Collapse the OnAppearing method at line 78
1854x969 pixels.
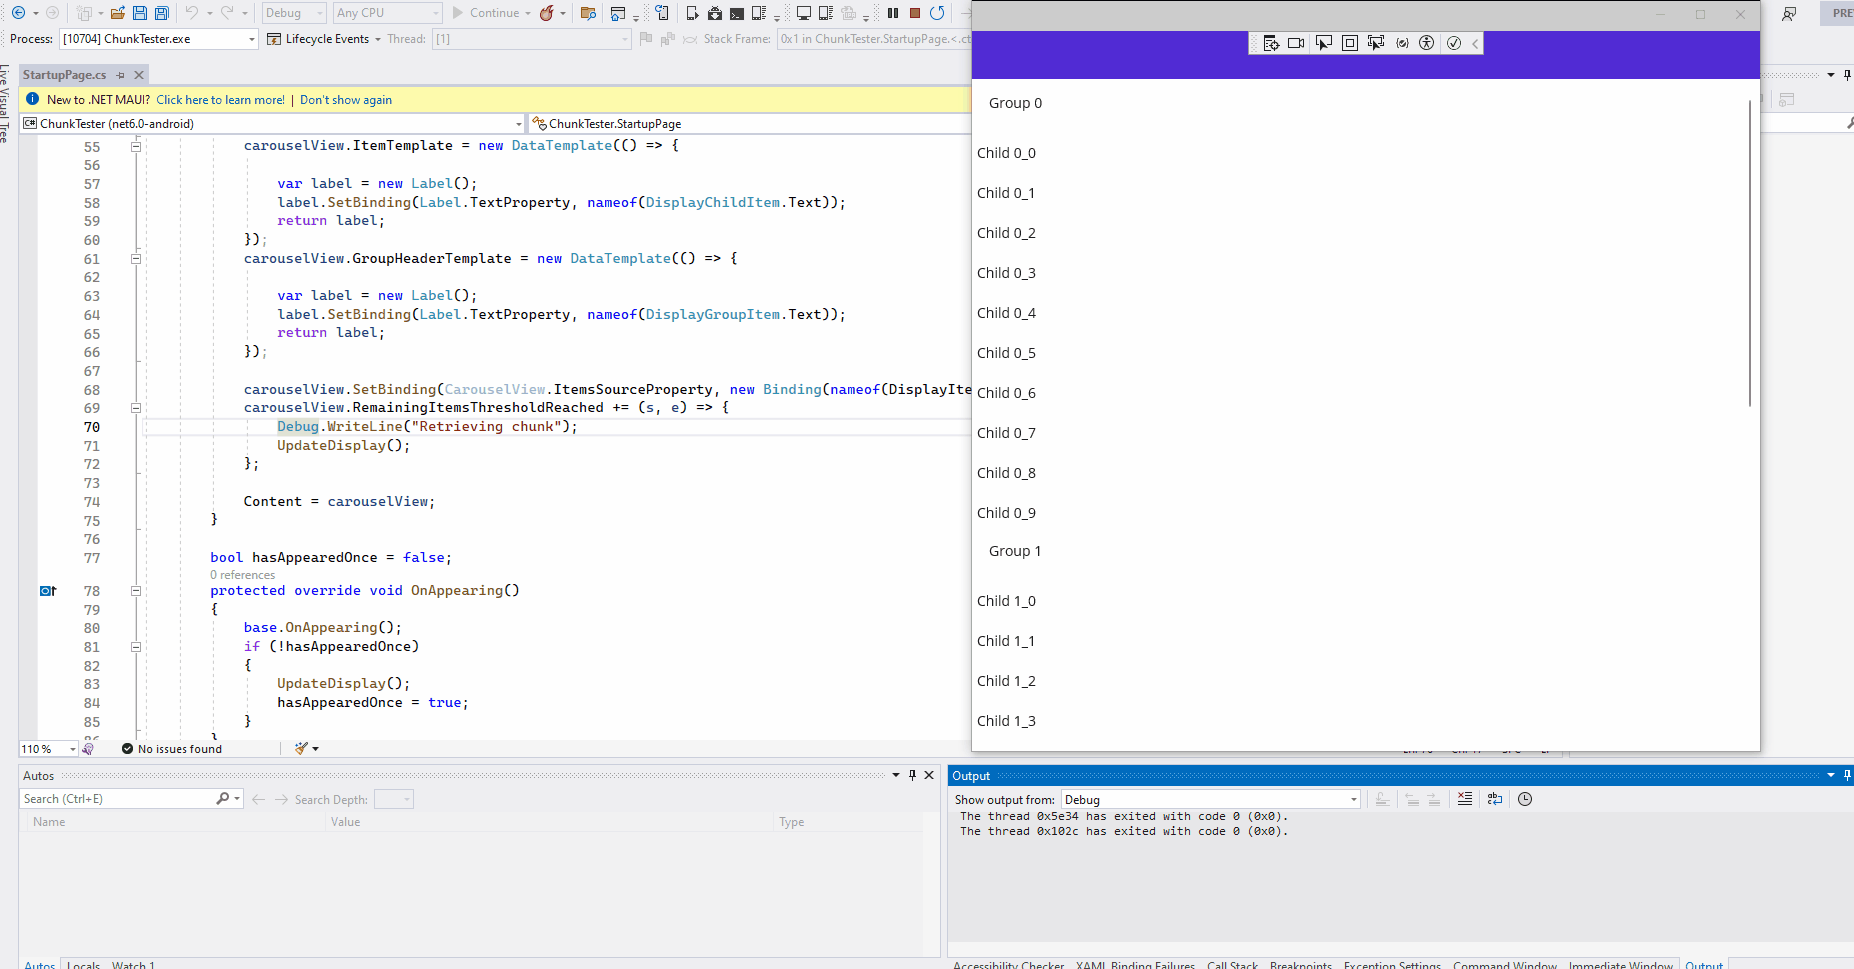136,590
